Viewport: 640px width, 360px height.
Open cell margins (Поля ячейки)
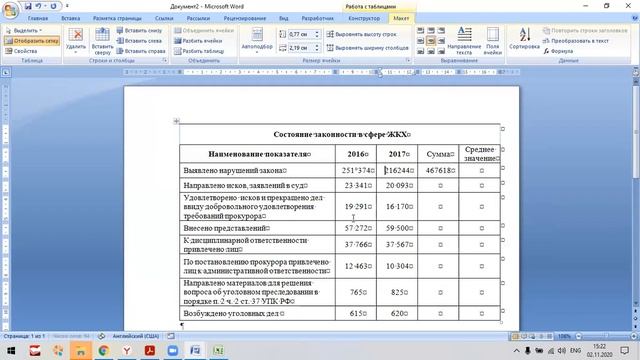click(x=493, y=41)
